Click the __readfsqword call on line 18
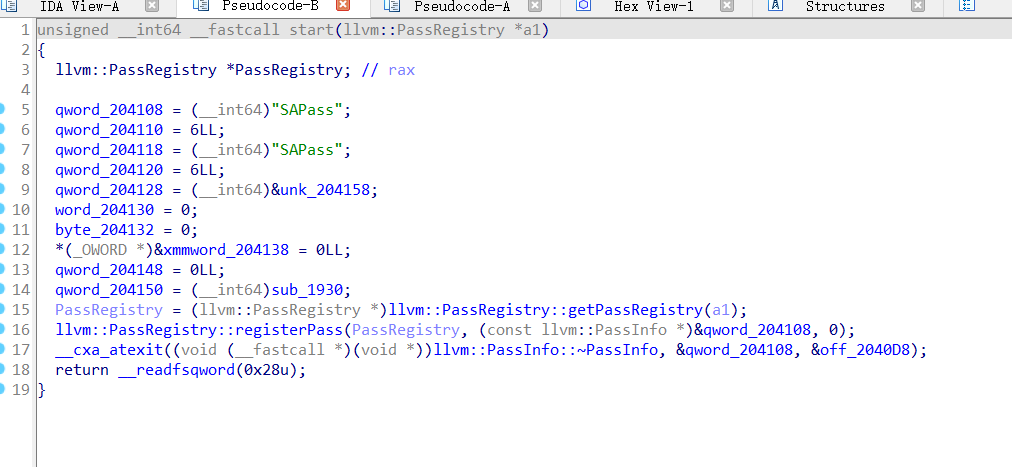The image size is (1012, 467). click(x=176, y=370)
